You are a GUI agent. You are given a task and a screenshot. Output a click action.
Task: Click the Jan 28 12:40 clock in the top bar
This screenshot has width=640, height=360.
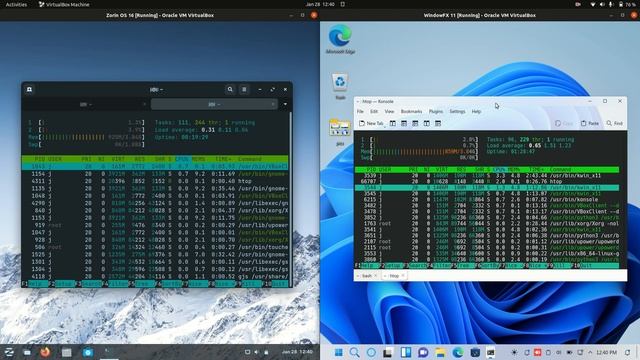click(x=320, y=4)
